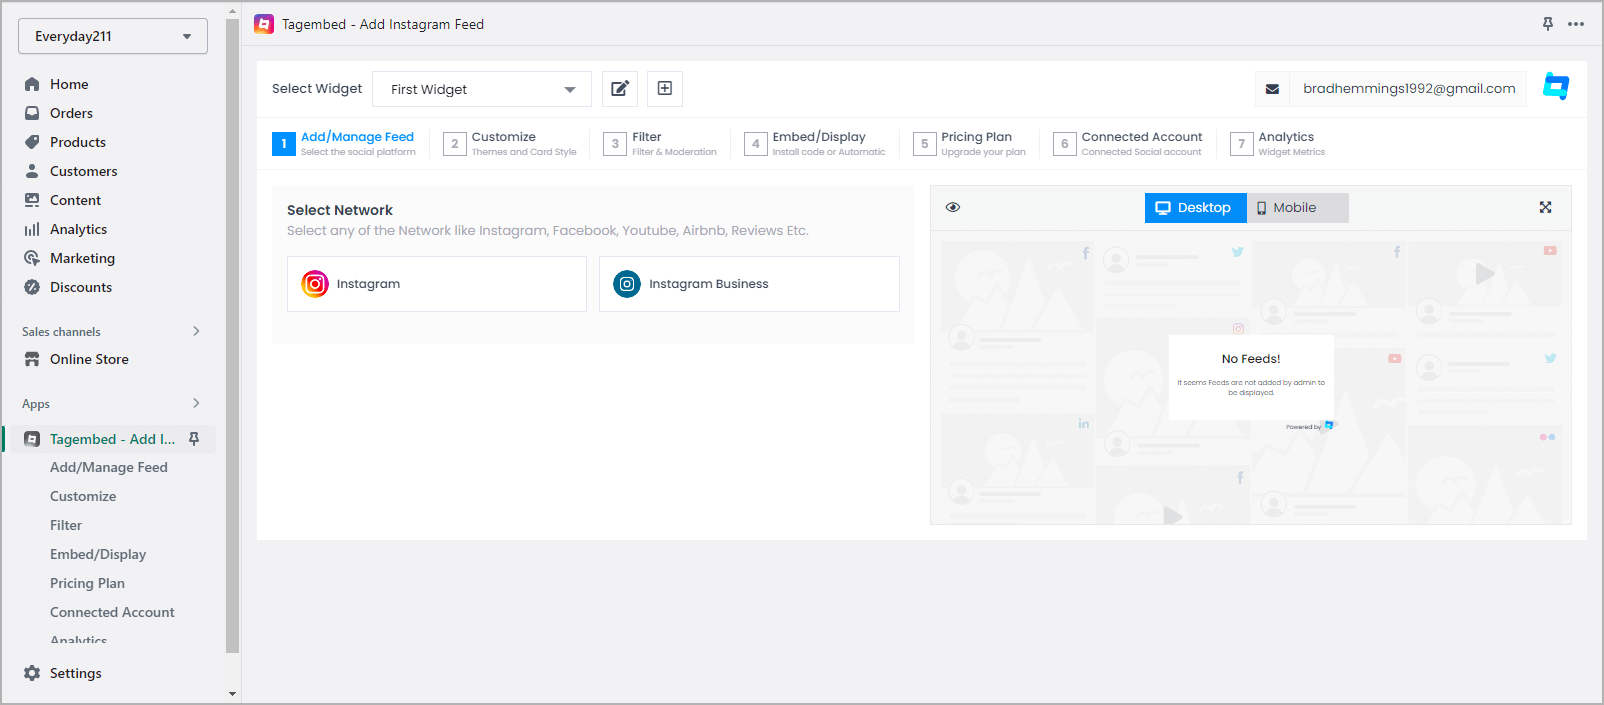Unpin the Tagembed app in sidebar

pyautogui.click(x=194, y=439)
